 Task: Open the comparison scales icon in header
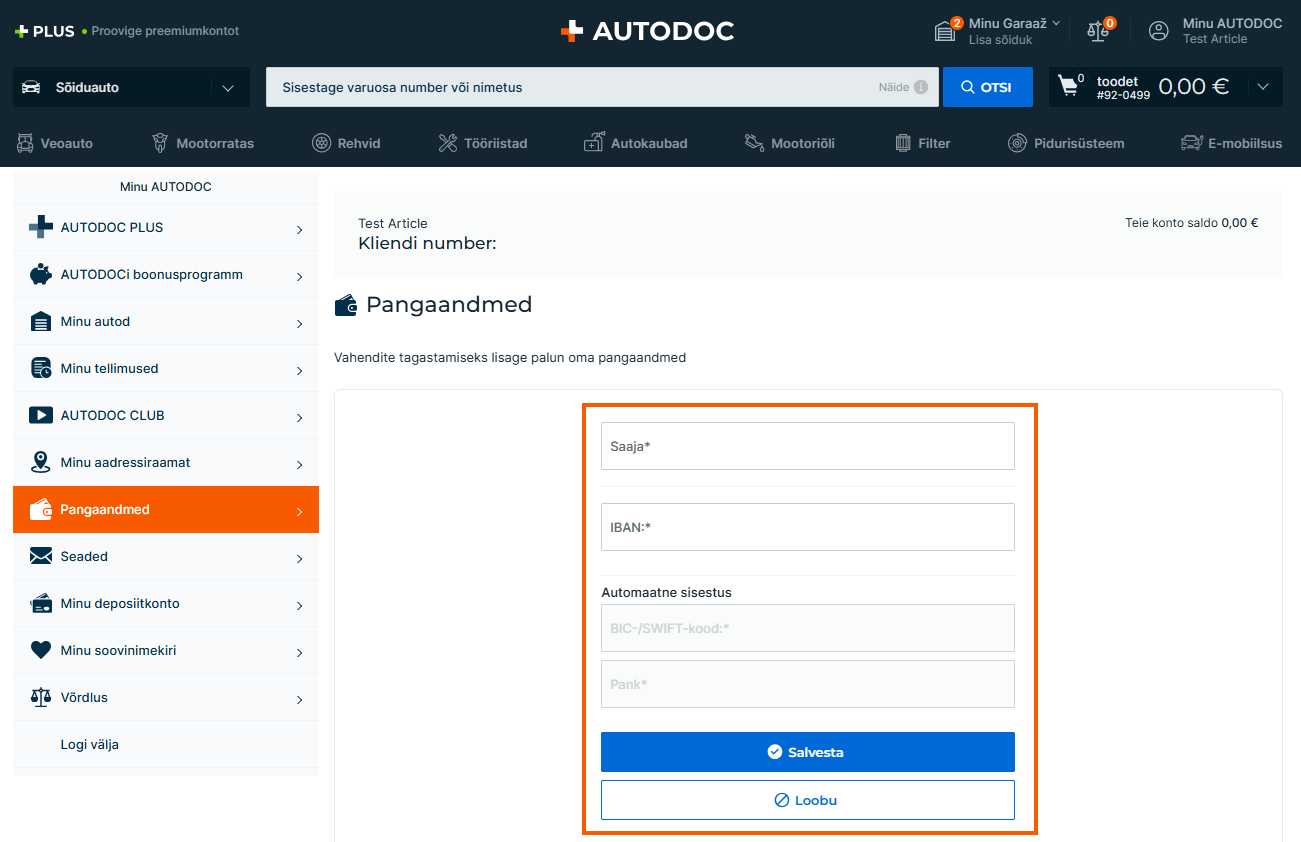[1099, 31]
